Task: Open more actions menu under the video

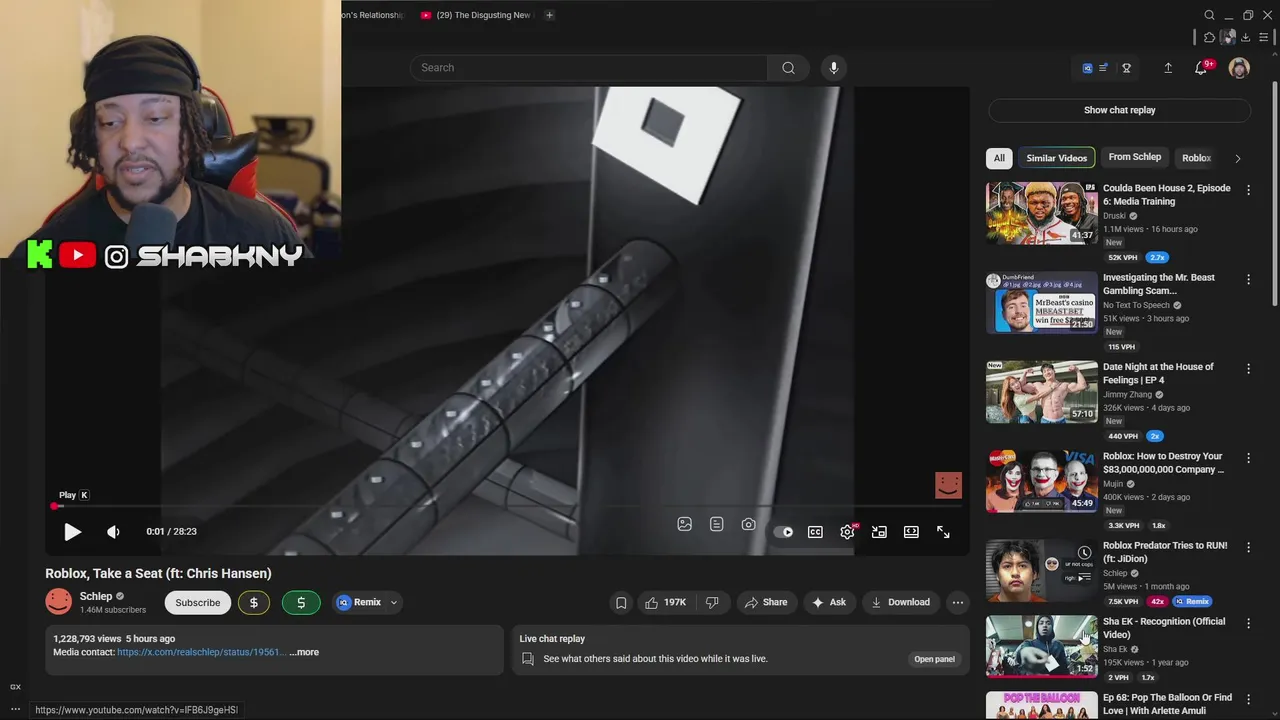Action: (958, 602)
